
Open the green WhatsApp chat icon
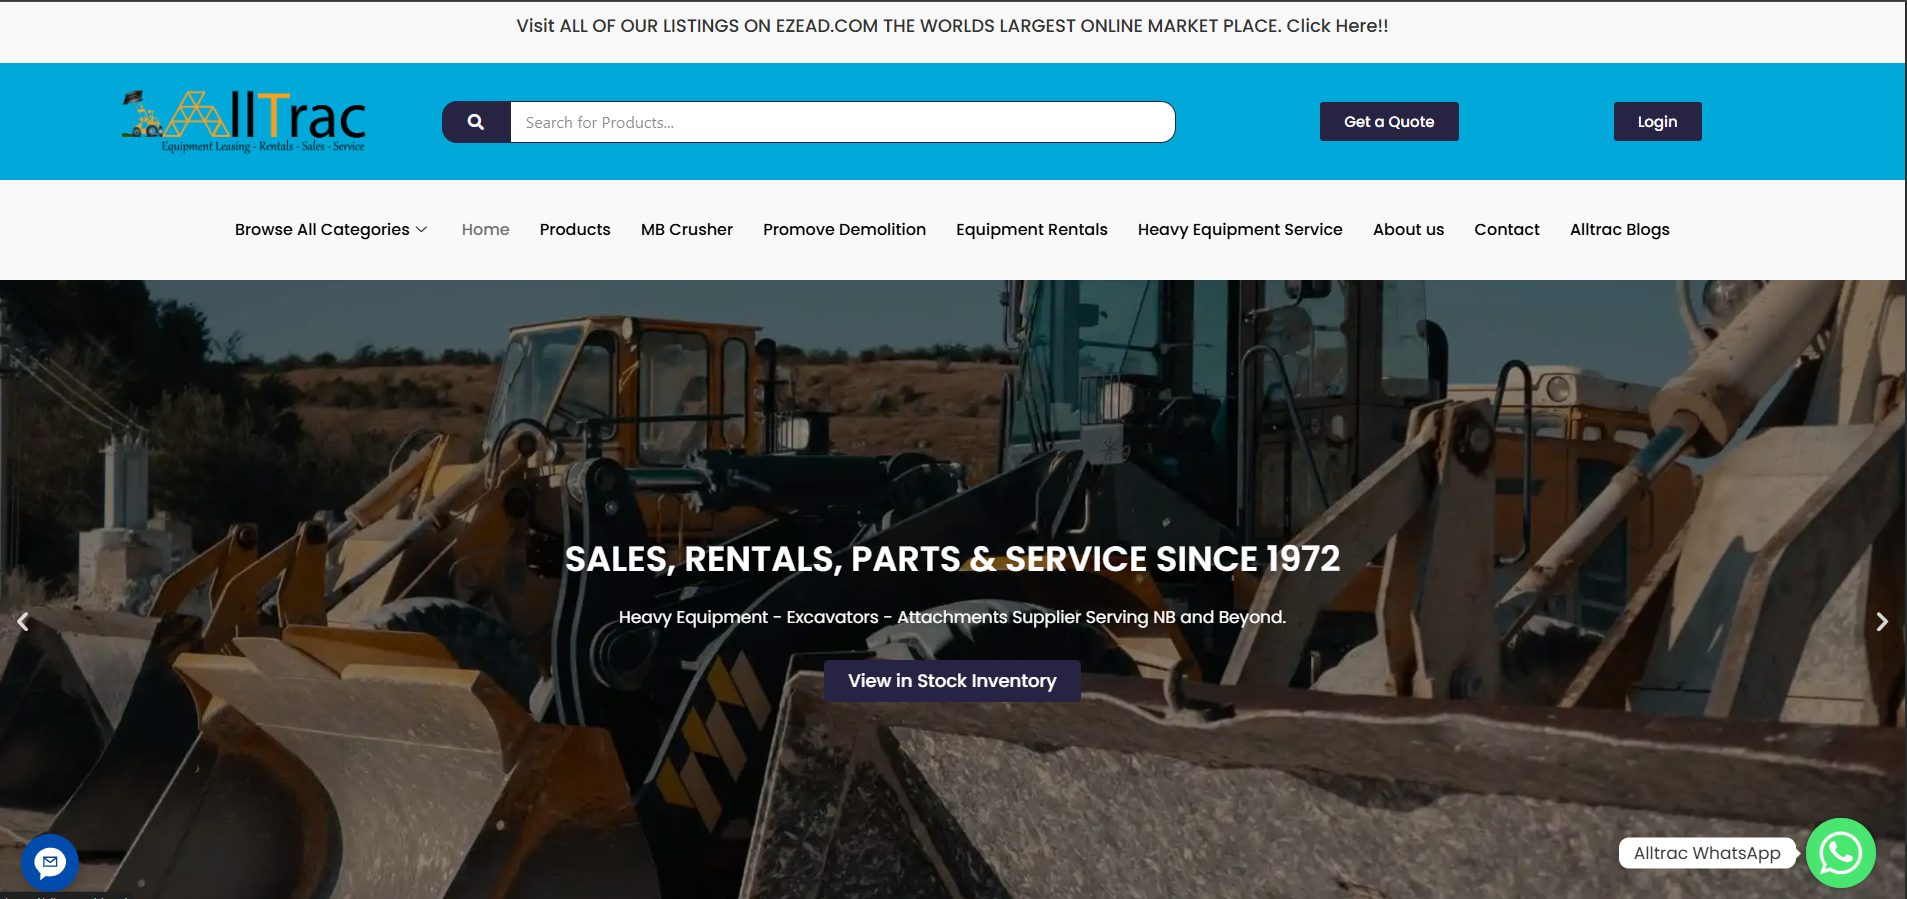pyautogui.click(x=1840, y=853)
